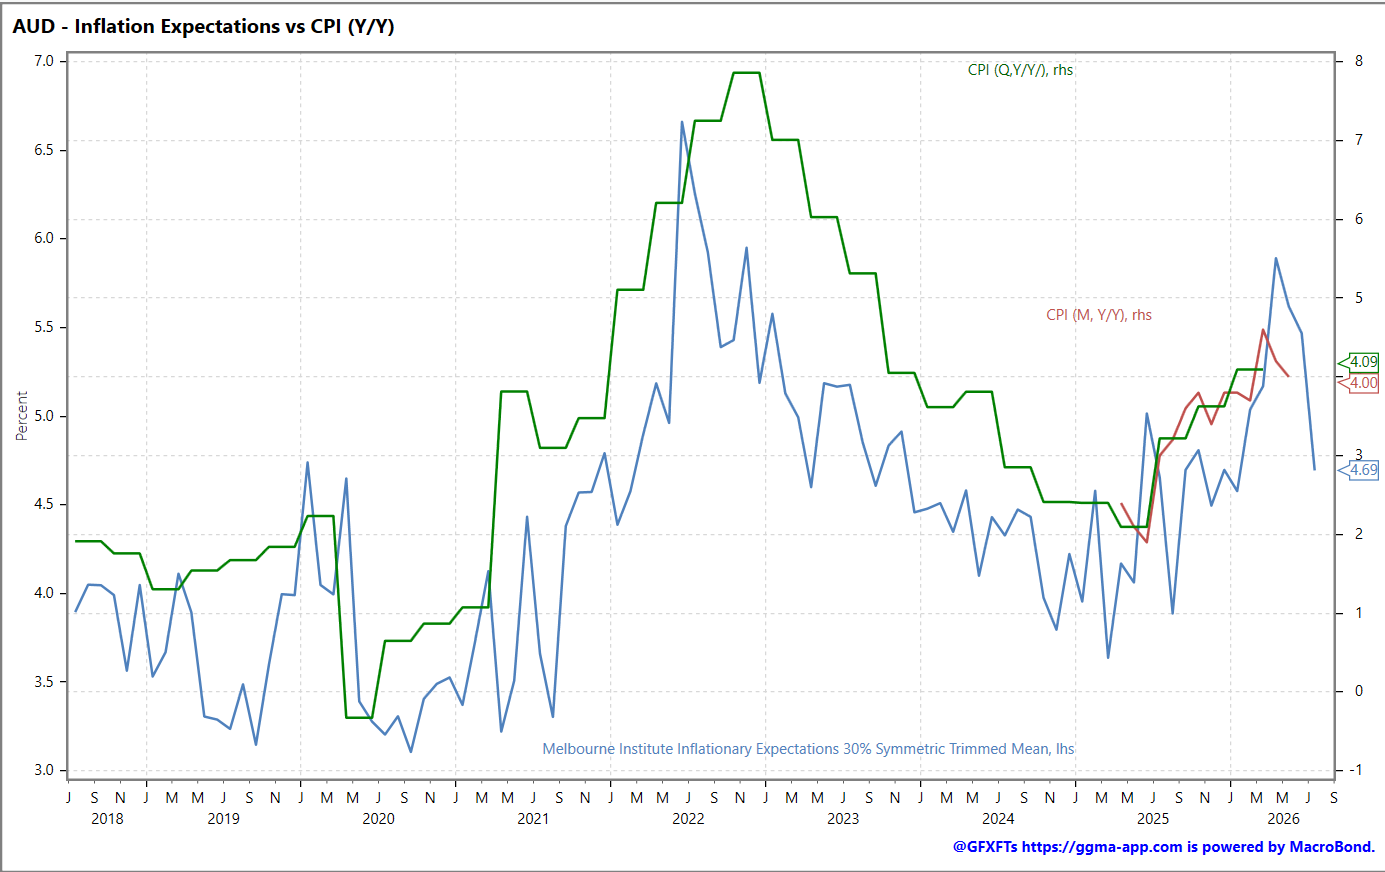This screenshot has width=1385, height=872.
Task: Click the 2019 year label on the time axis
Action: coord(223,819)
